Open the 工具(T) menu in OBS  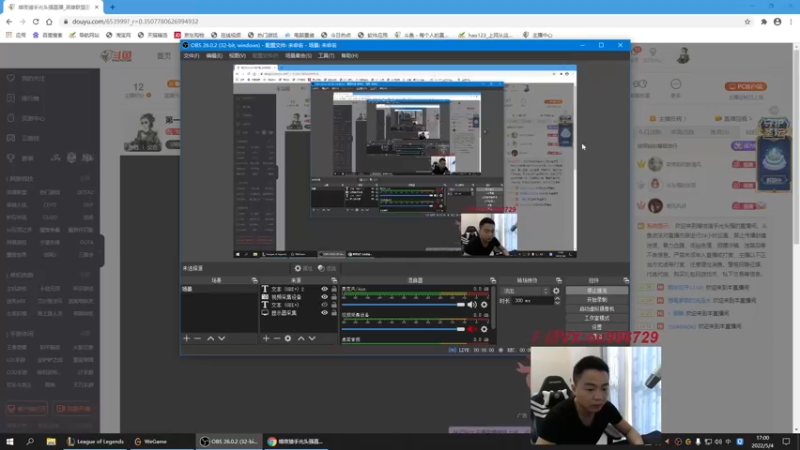326,56
